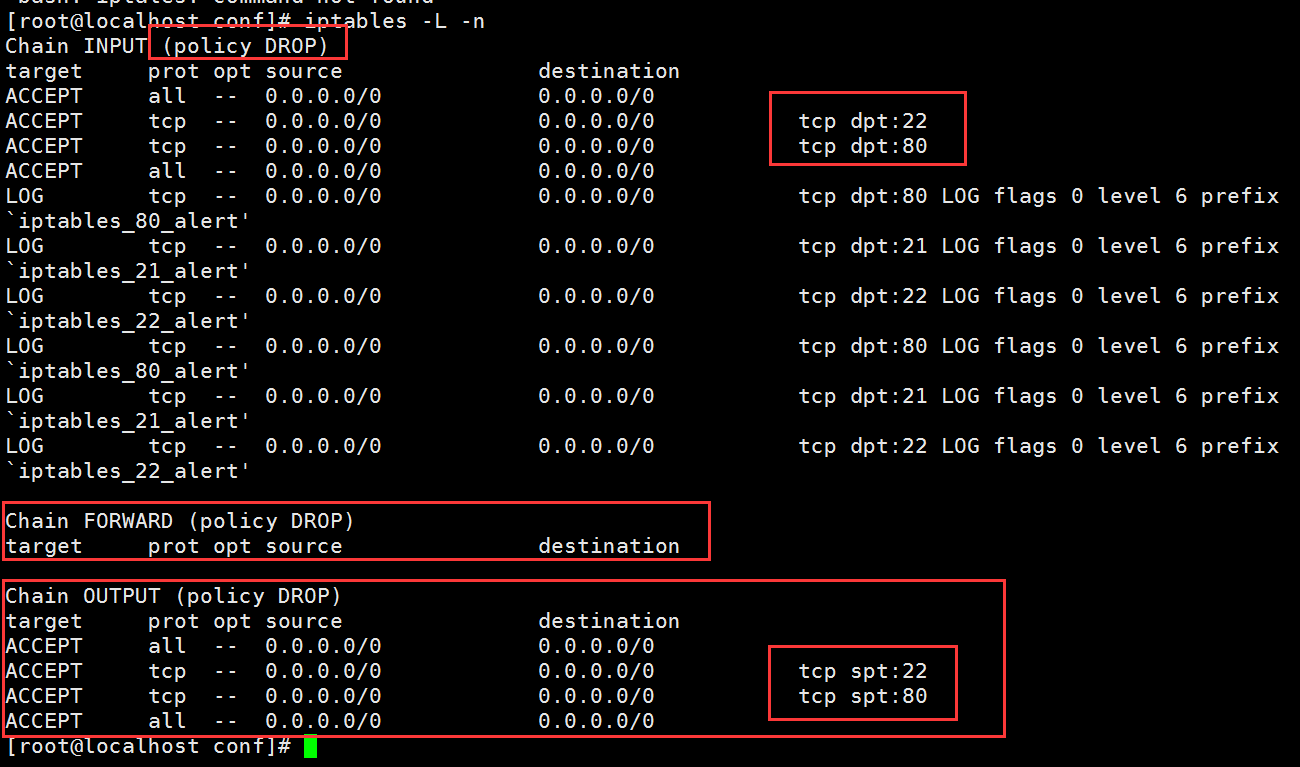Screen dimensions: 1300x767
Task: Click the final '[root@localhost conf]#' prompt text
Action: [x=148, y=746]
